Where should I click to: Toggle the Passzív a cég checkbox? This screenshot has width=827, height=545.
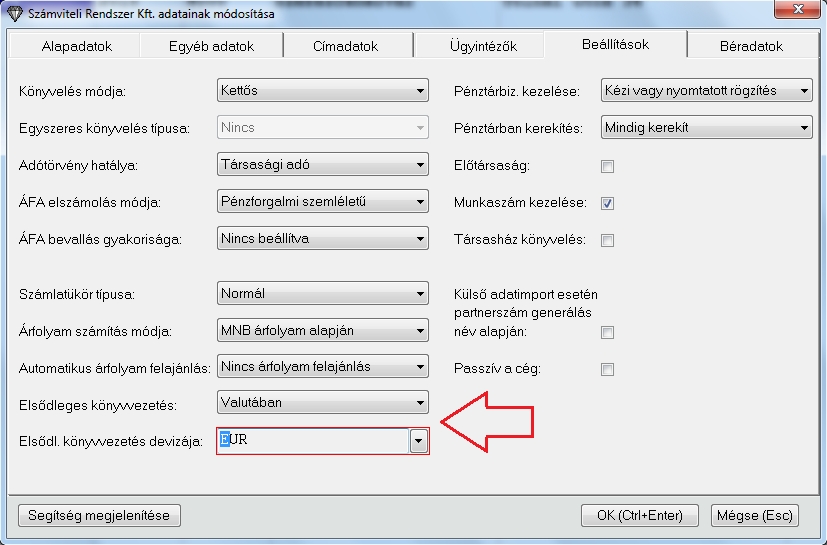(607, 369)
